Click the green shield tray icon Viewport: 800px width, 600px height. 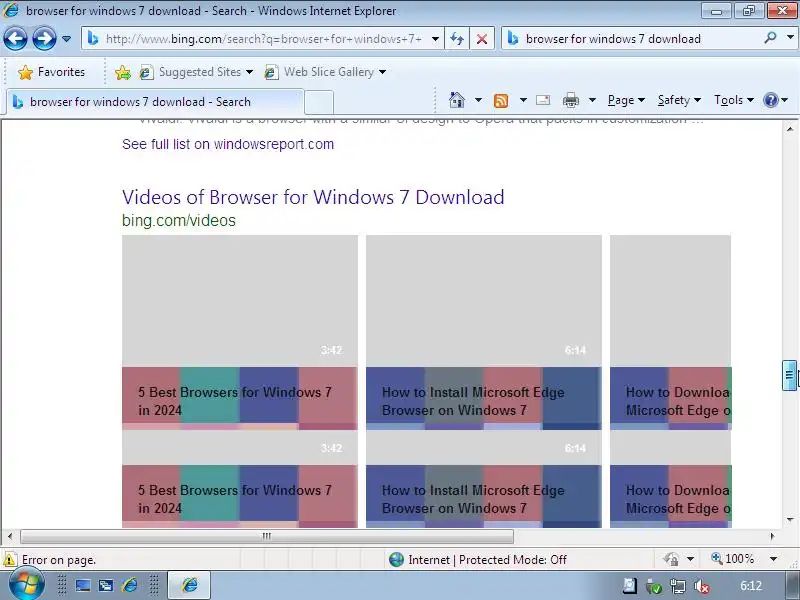point(654,586)
